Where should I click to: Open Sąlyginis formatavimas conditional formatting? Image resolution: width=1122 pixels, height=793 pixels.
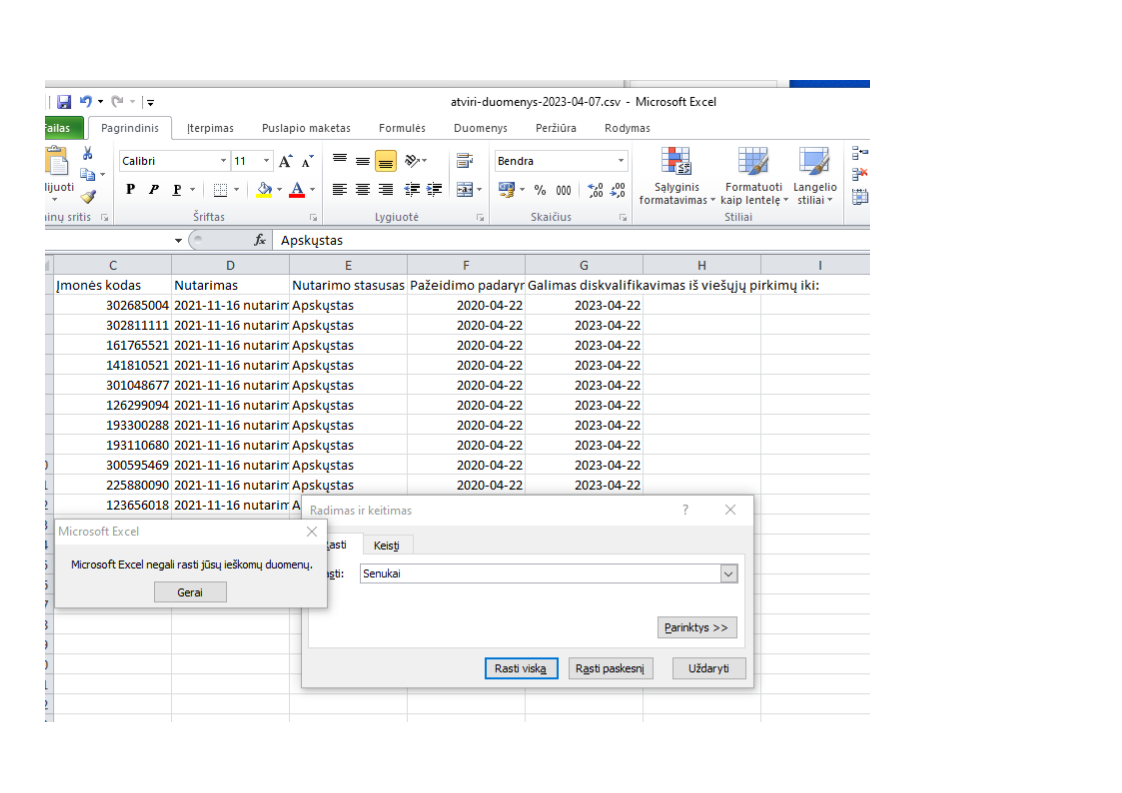[x=678, y=177]
